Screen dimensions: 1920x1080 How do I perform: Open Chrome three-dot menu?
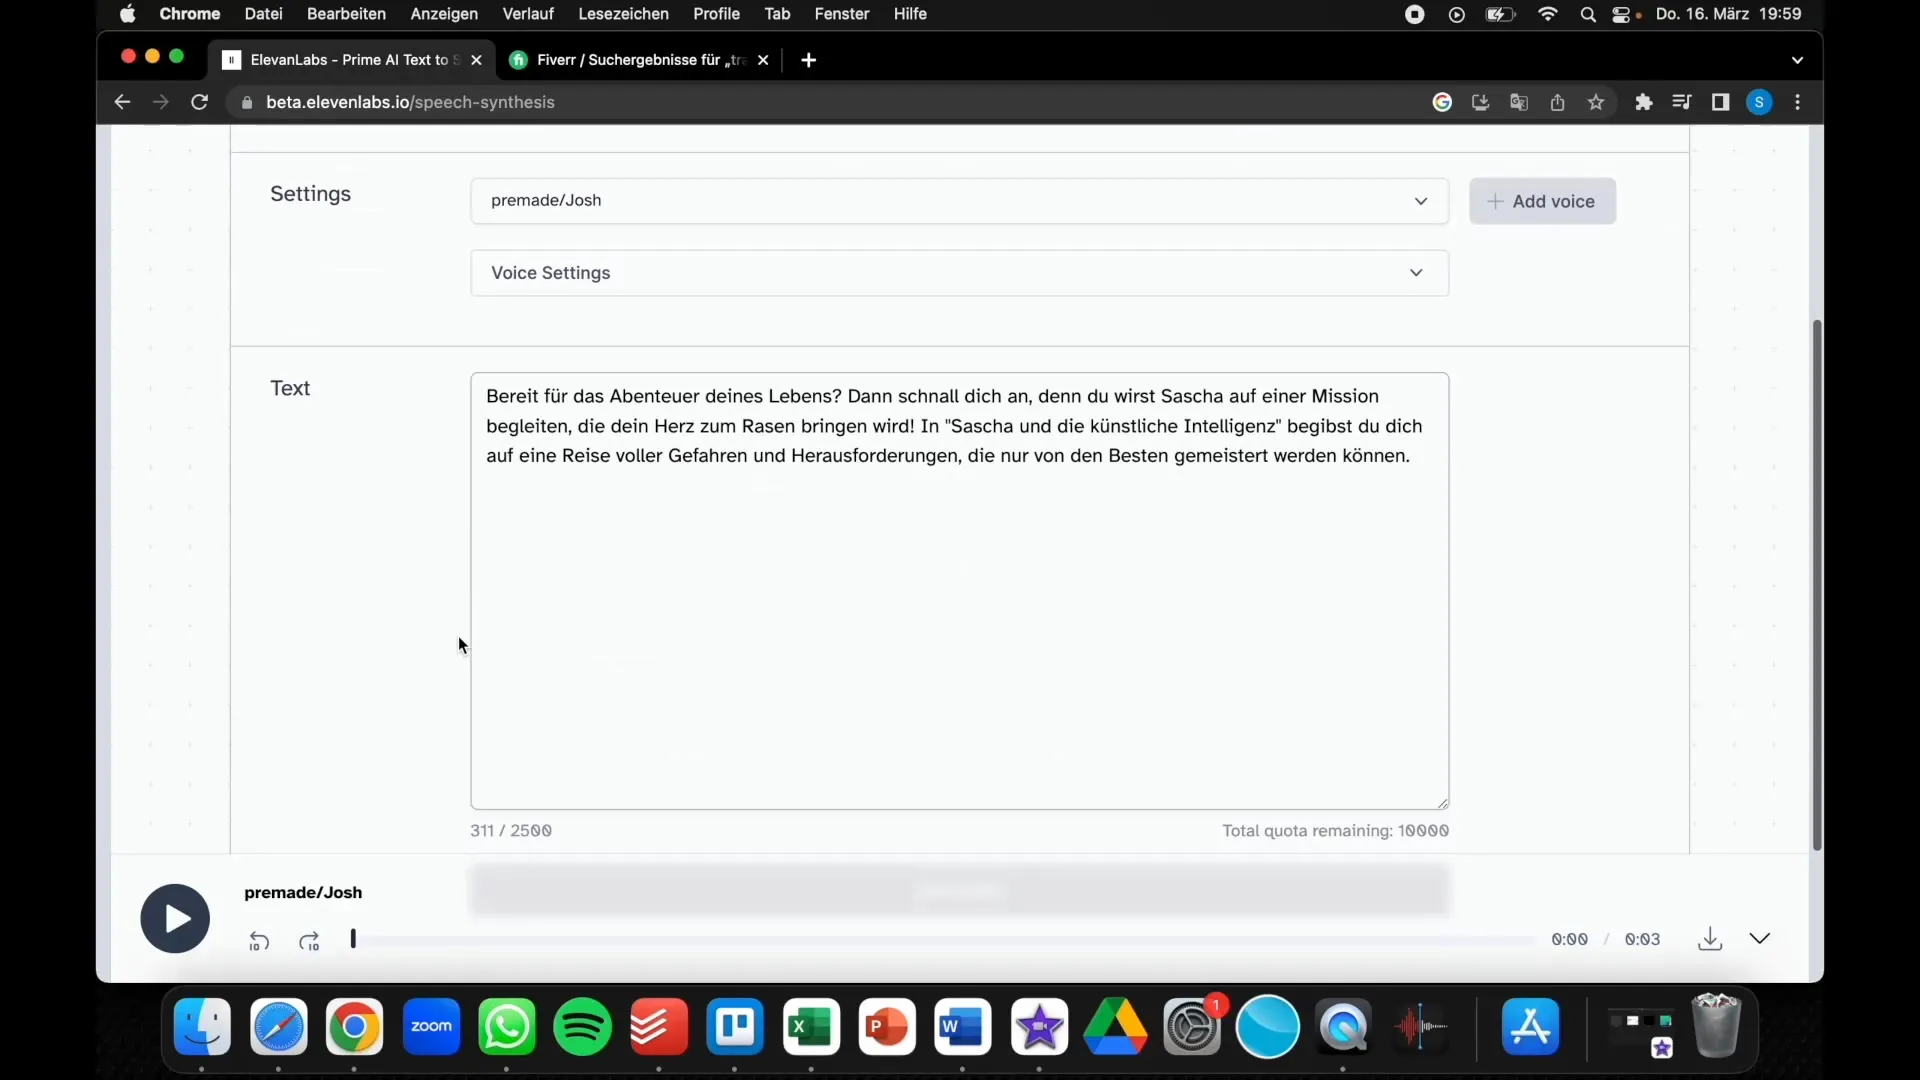pos(1798,102)
